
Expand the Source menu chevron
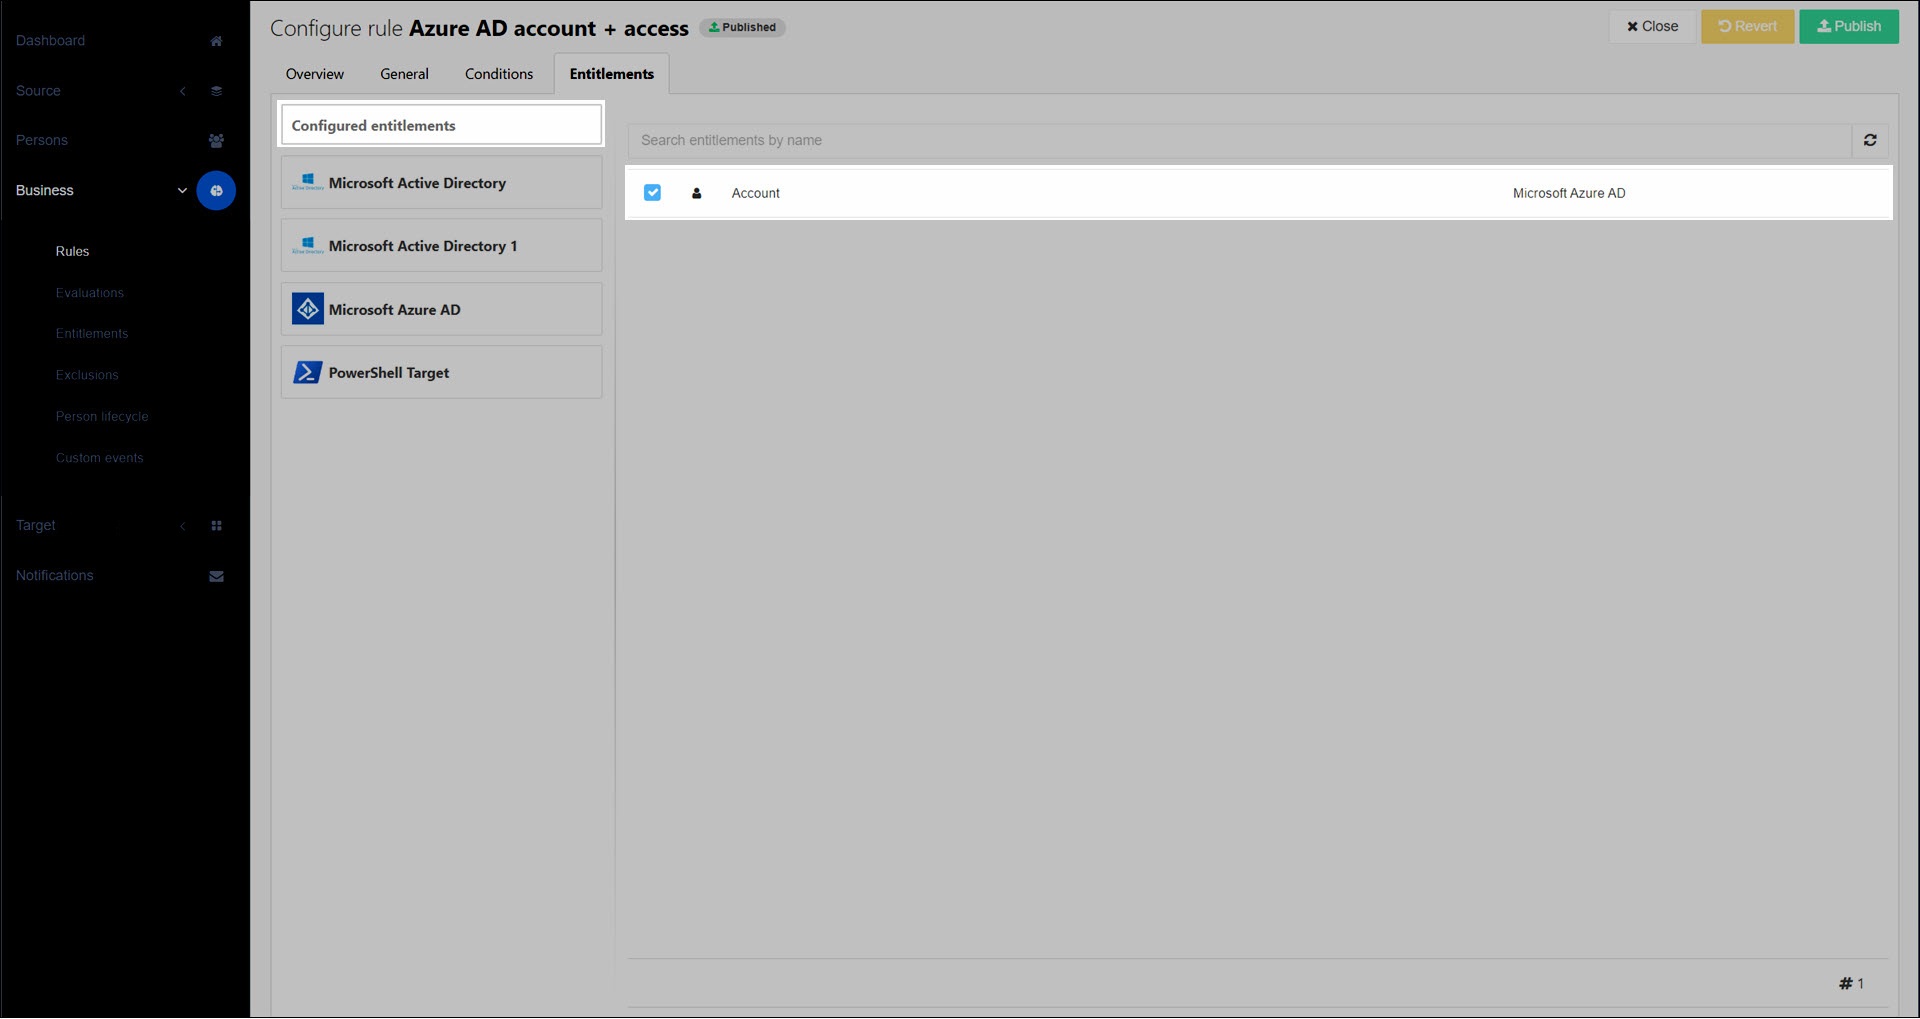[183, 91]
